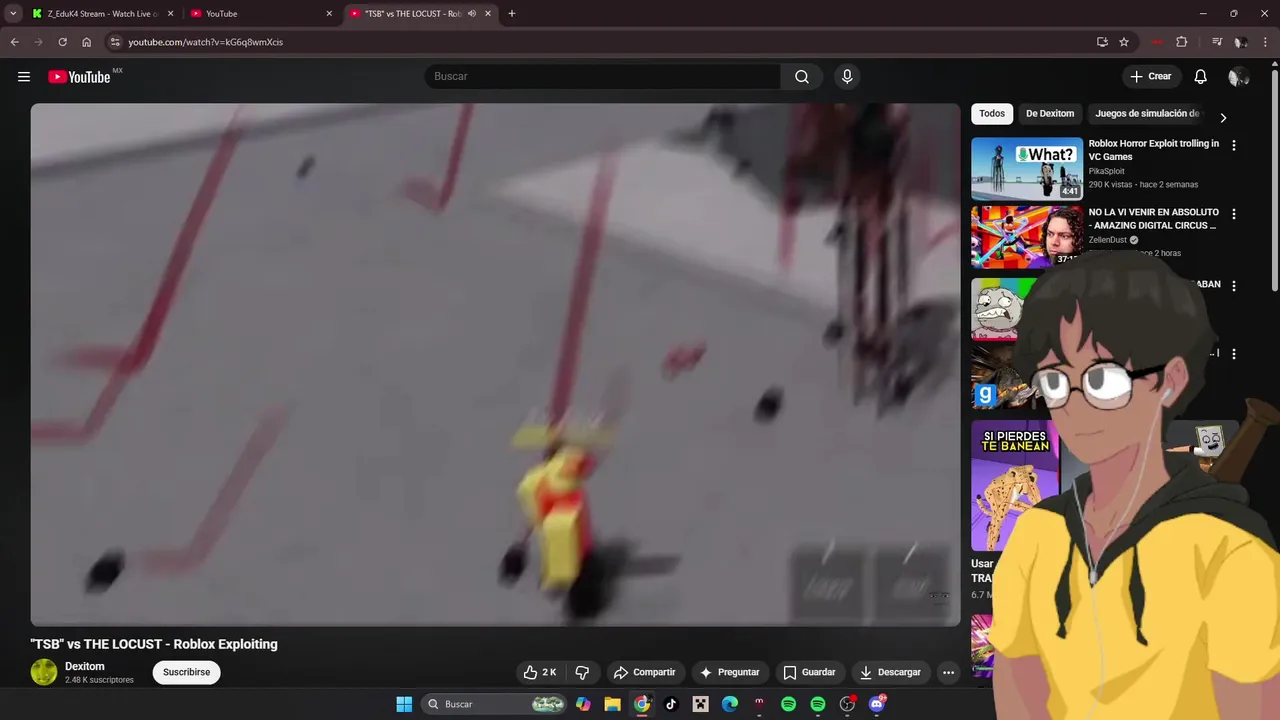Image resolution: width=1280 pixels, height=720 pixels.
Task: Open more actions ellipsis below video
Action: point(948,673)
